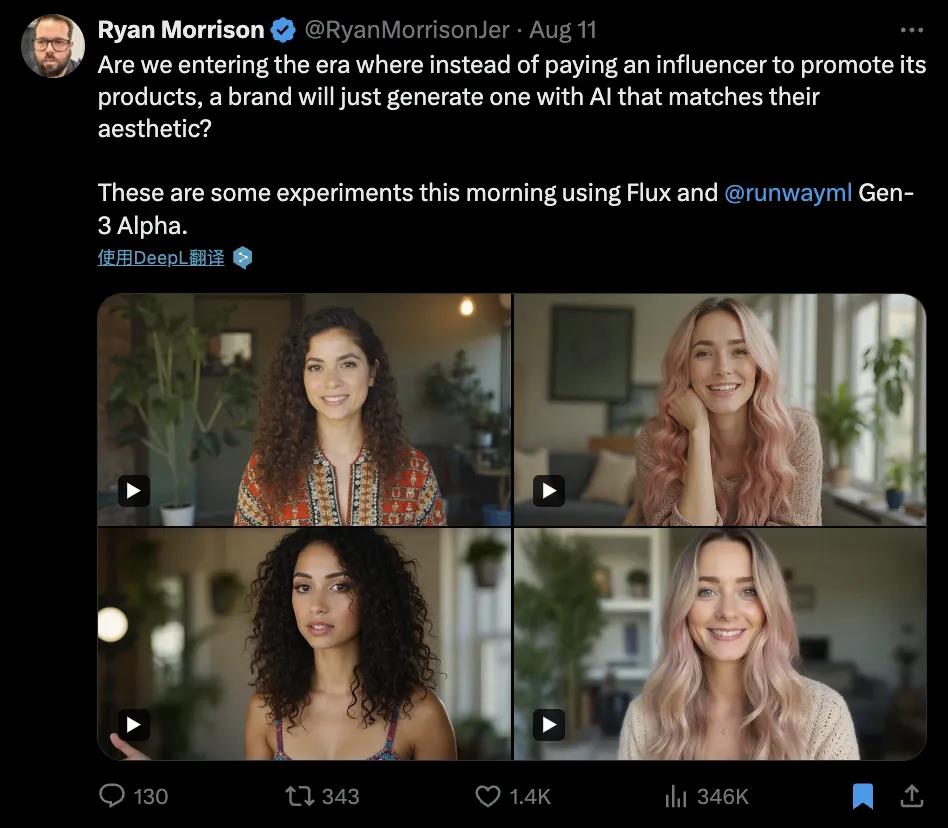Screen dimensions: 948x828
Task: Play the top-left curly hair video
Action: (134, 490)
